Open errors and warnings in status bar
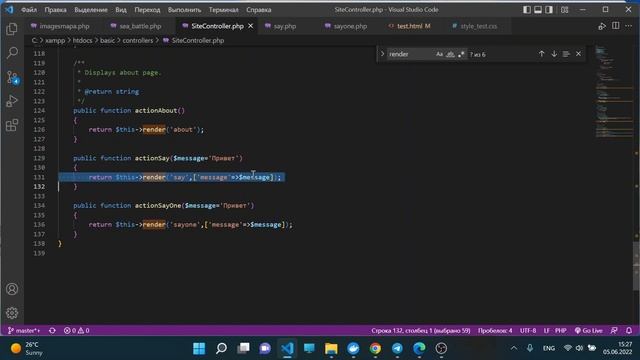The height and width of the screenshot is (360, 640). pos(76,331)
